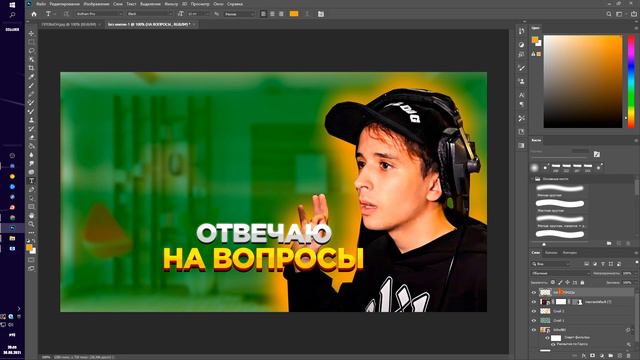The height and width of the screenshot is (360, 640).
Task: Select the Zoom magnifier tool
Action: pyautogui.click(x=31, y=224)
